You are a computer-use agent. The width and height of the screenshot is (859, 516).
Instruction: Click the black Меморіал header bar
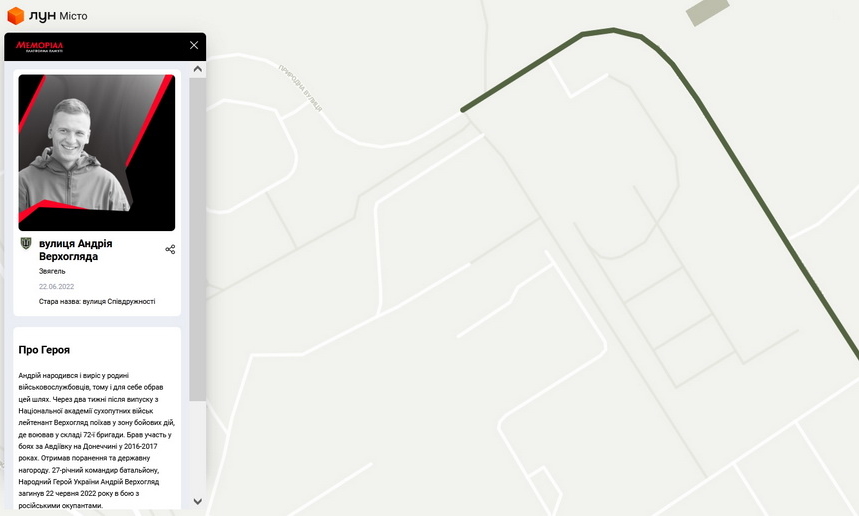click(x=105, y=46)
